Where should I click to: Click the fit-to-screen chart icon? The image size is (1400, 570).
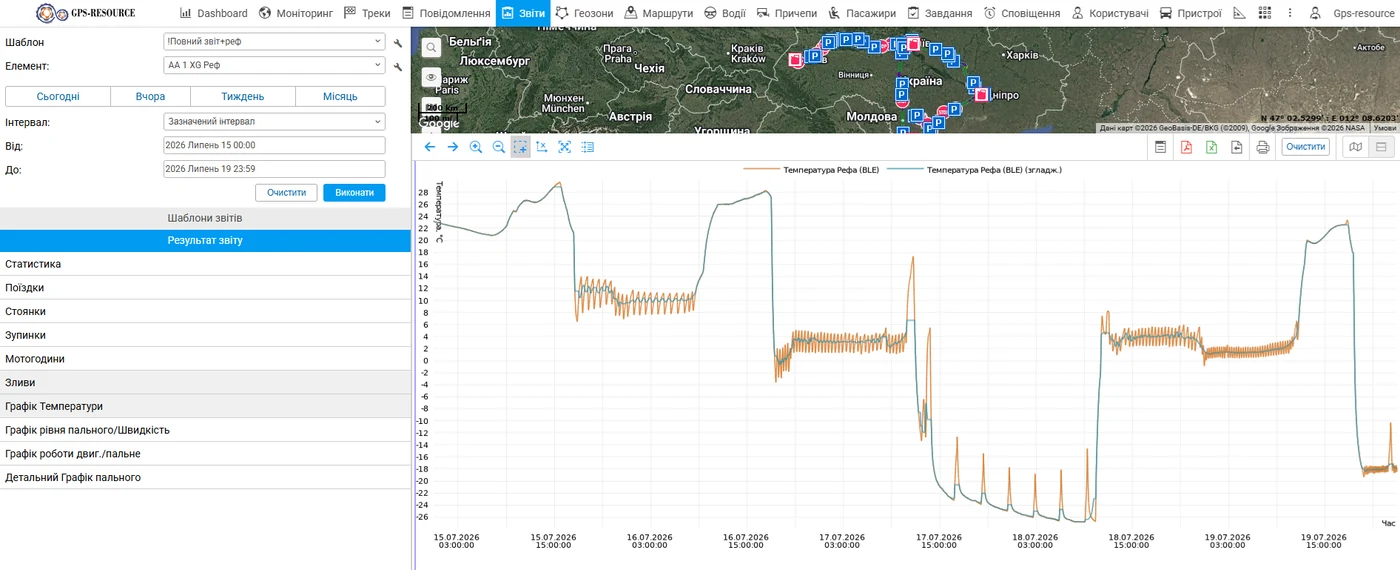[565, 147]
